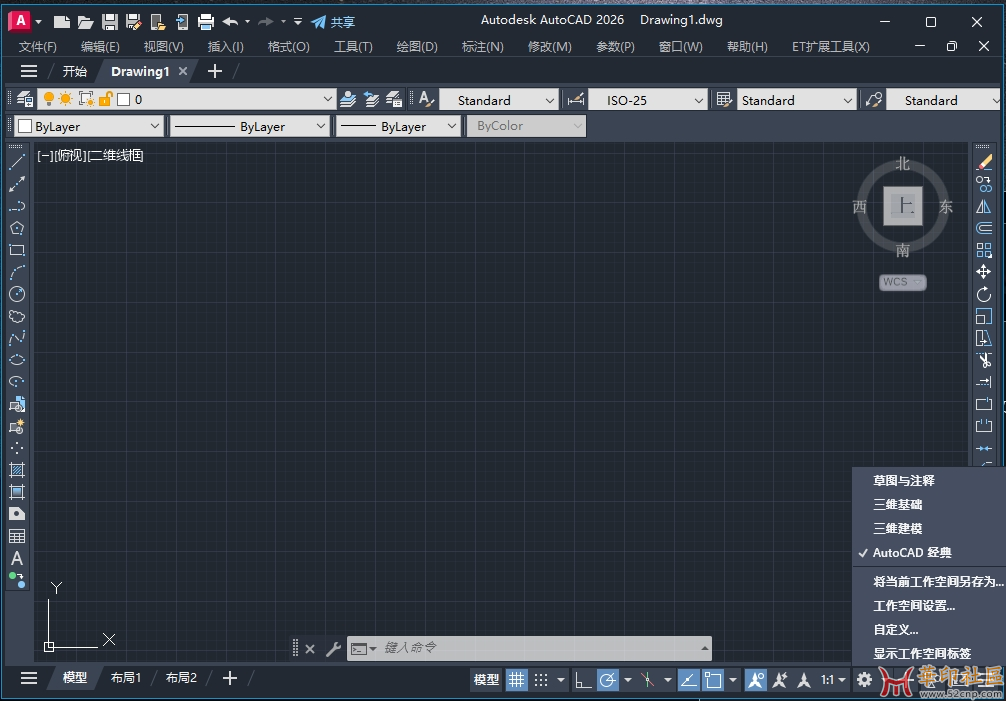Select the Spline tool
1006x701 pixels.
point(17,338)
